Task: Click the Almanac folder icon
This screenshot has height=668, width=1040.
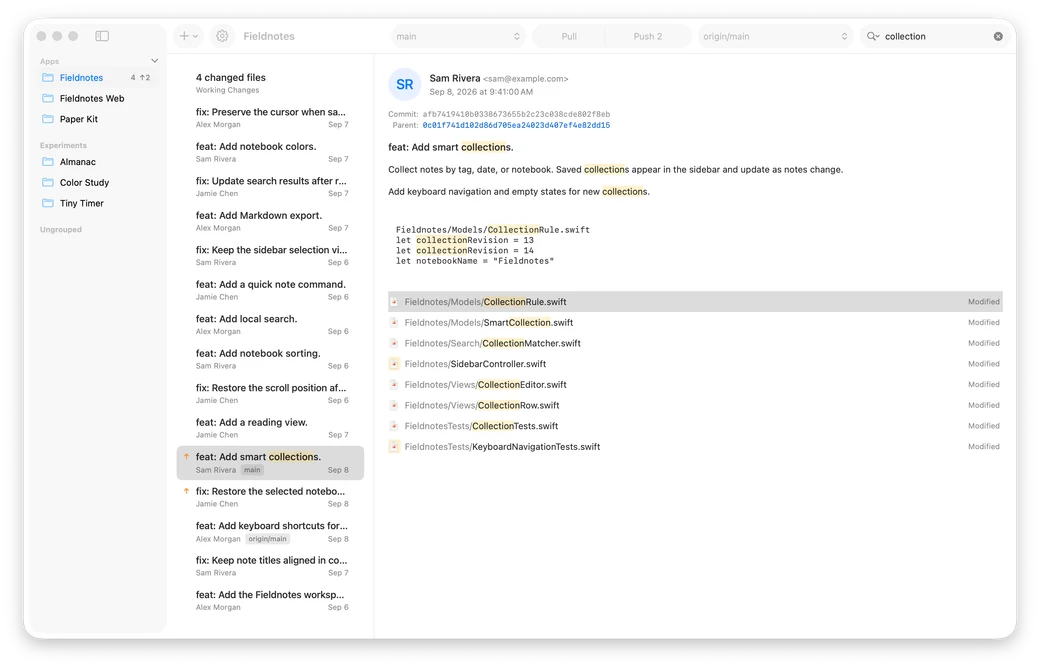Action: tap(48, 162)
